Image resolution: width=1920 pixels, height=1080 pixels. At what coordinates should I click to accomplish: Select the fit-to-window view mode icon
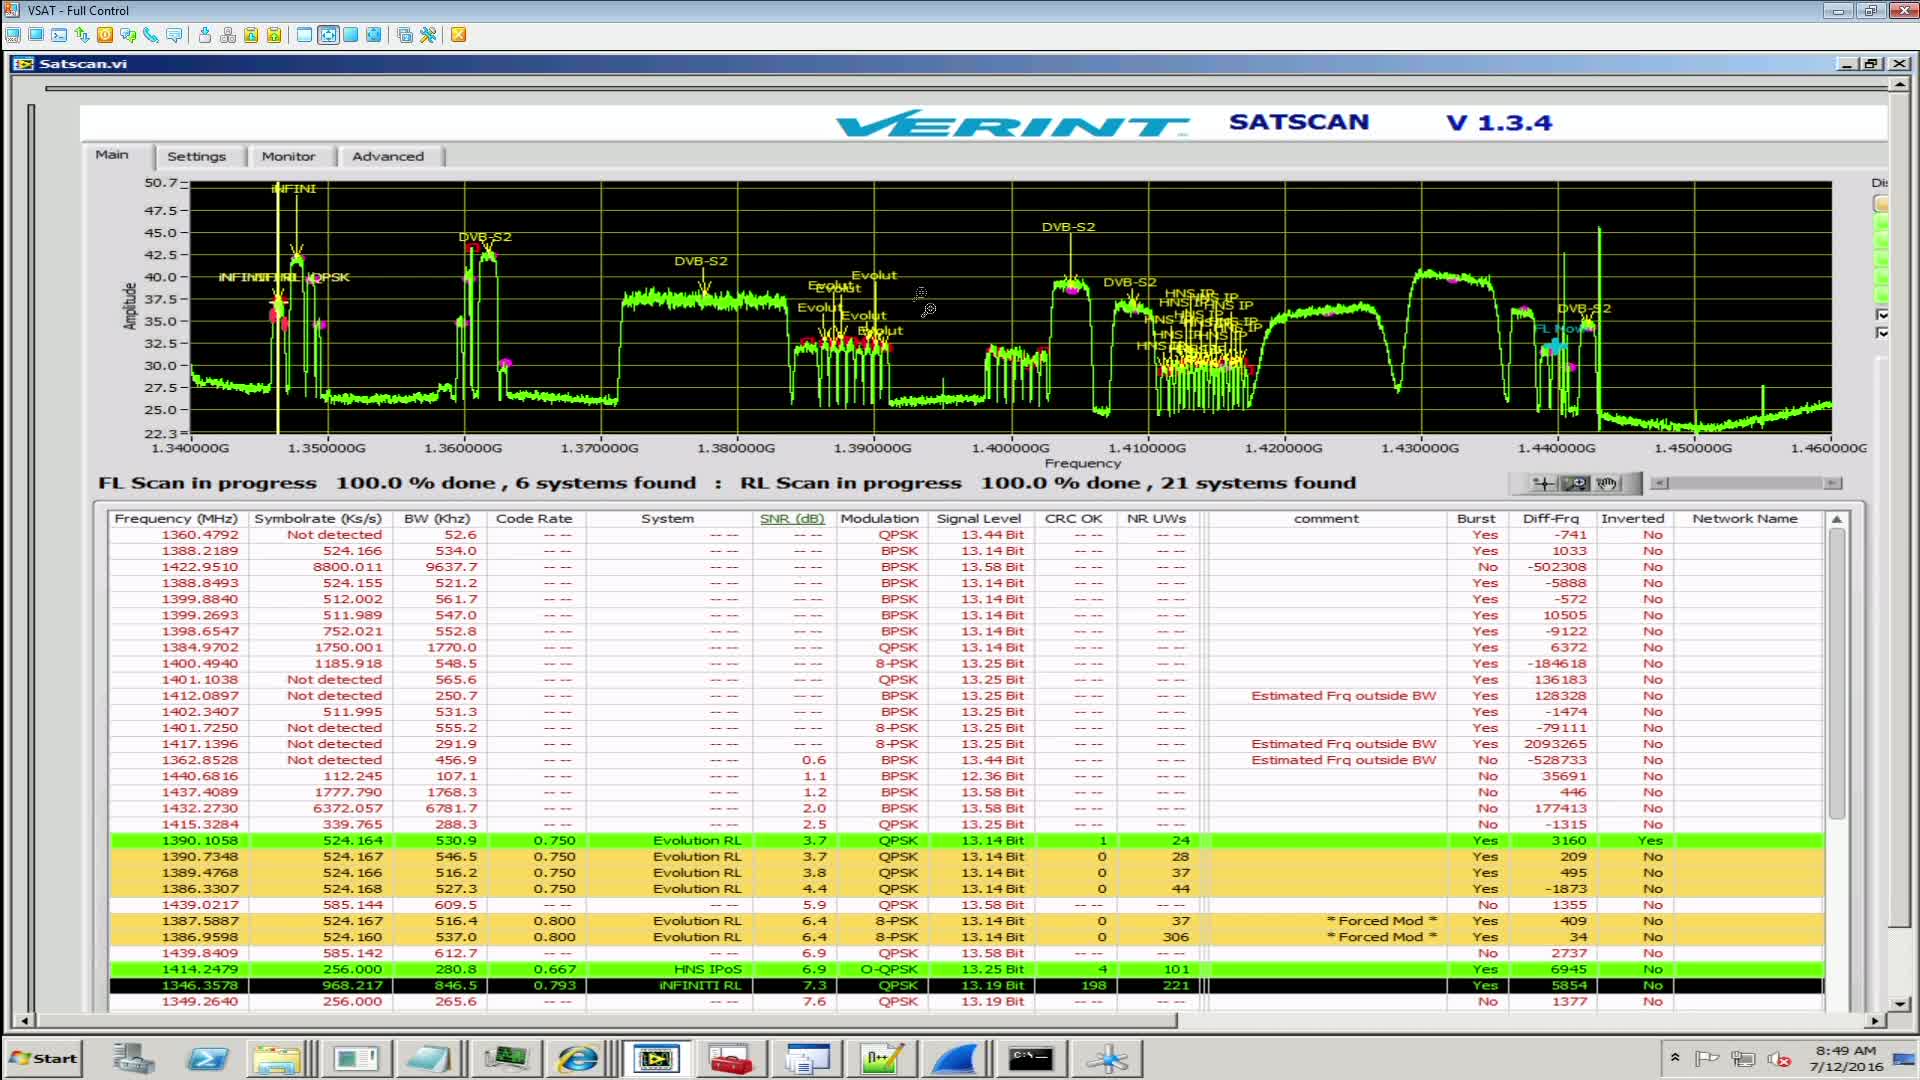tap(328, 35)
